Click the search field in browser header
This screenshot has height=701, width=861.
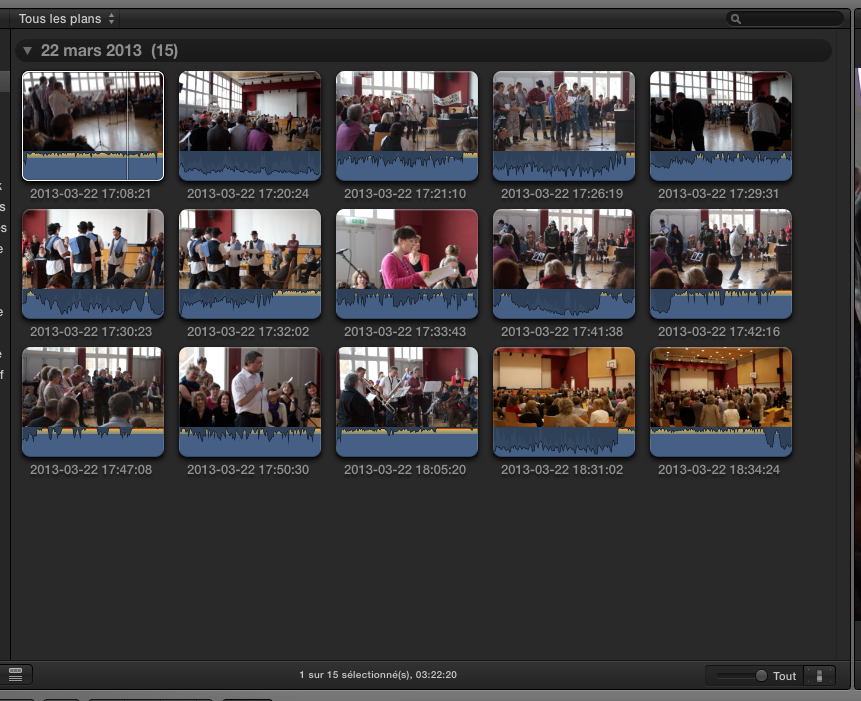point(786,18)
